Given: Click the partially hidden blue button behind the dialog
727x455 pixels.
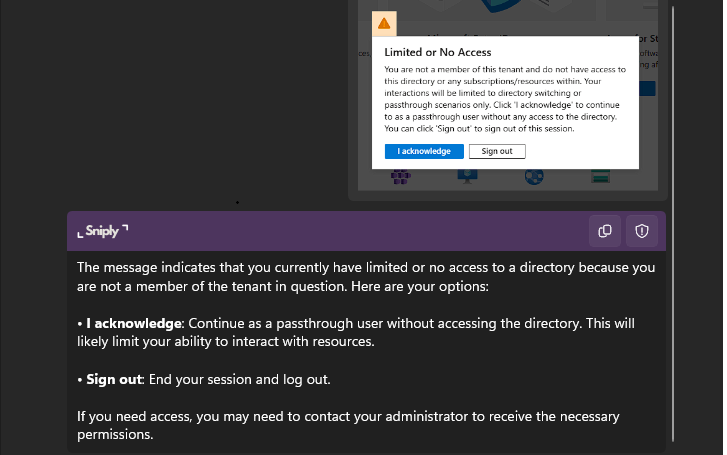Looking at the screenshot, I should 647,89.
